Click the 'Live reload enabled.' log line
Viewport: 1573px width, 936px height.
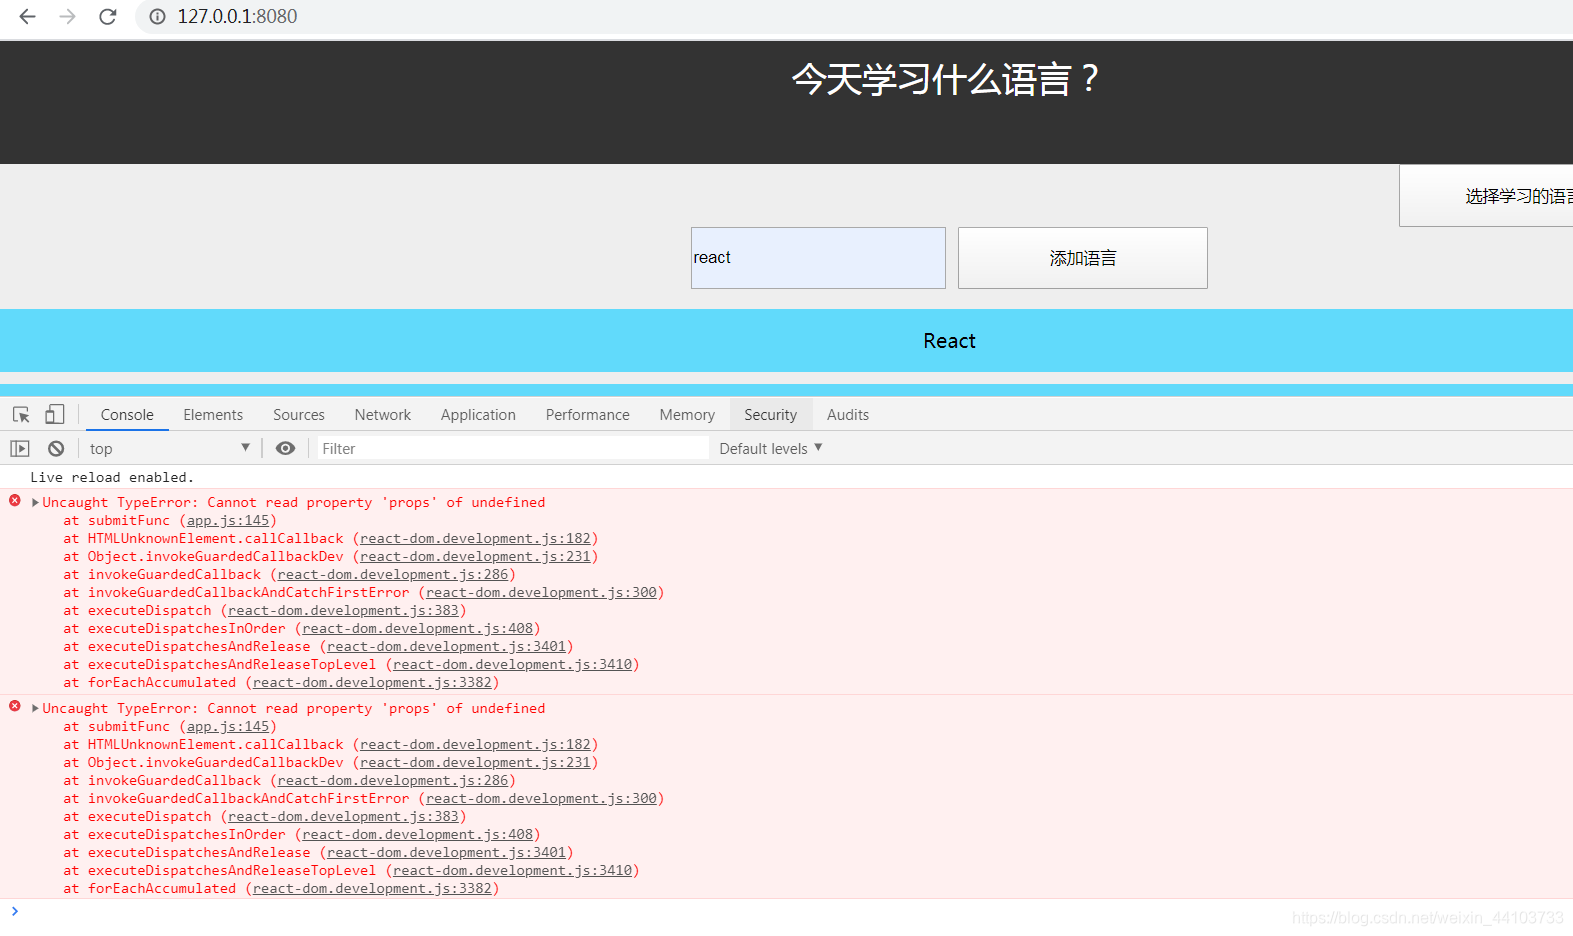(112, 477)
